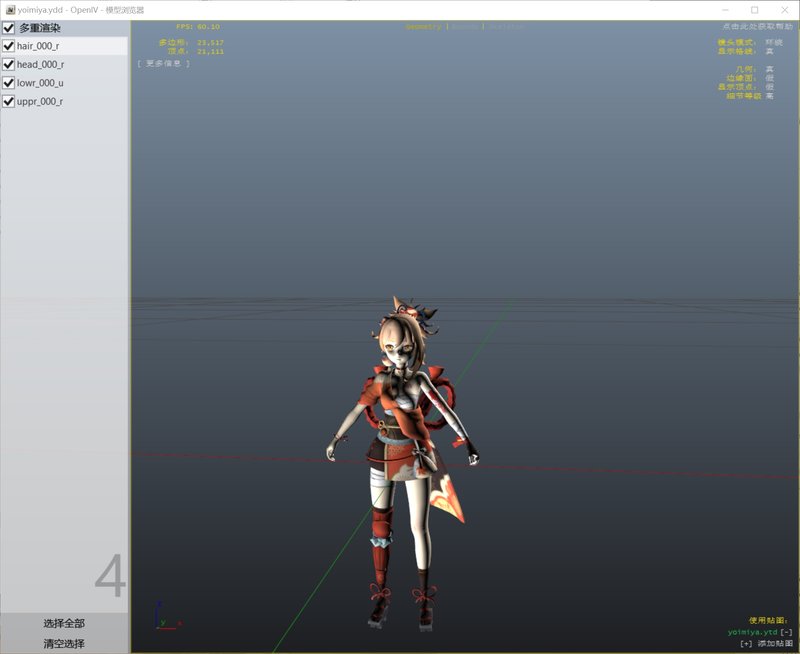The width and height of the screenshot is (800, 654).
Task: Click the 顶点 vertex count value
Action: click(x=210, y=51)
